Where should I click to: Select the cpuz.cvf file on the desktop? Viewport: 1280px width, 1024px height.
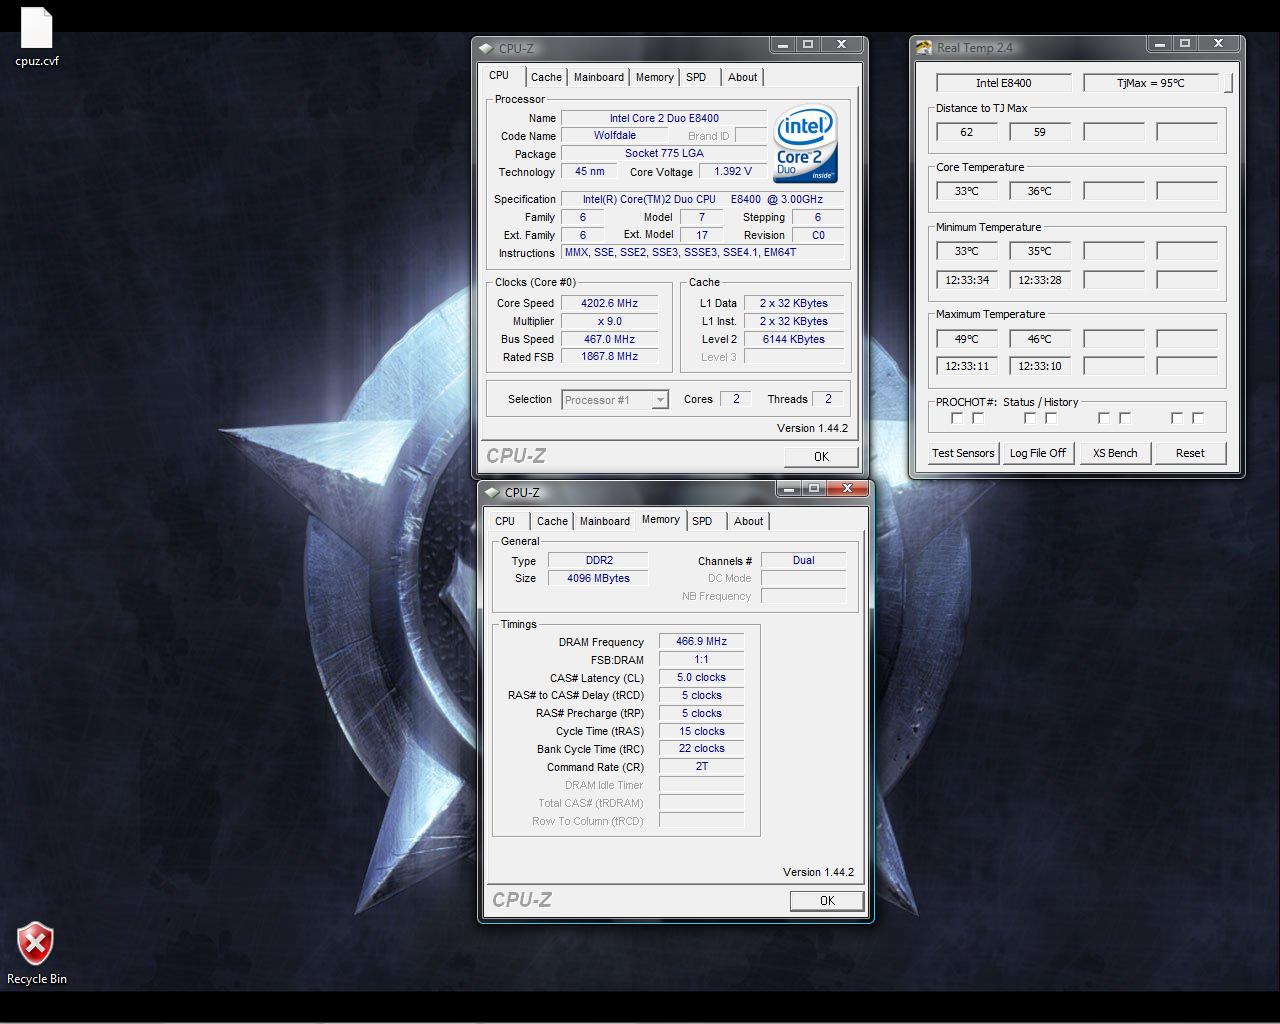(37, 38)
